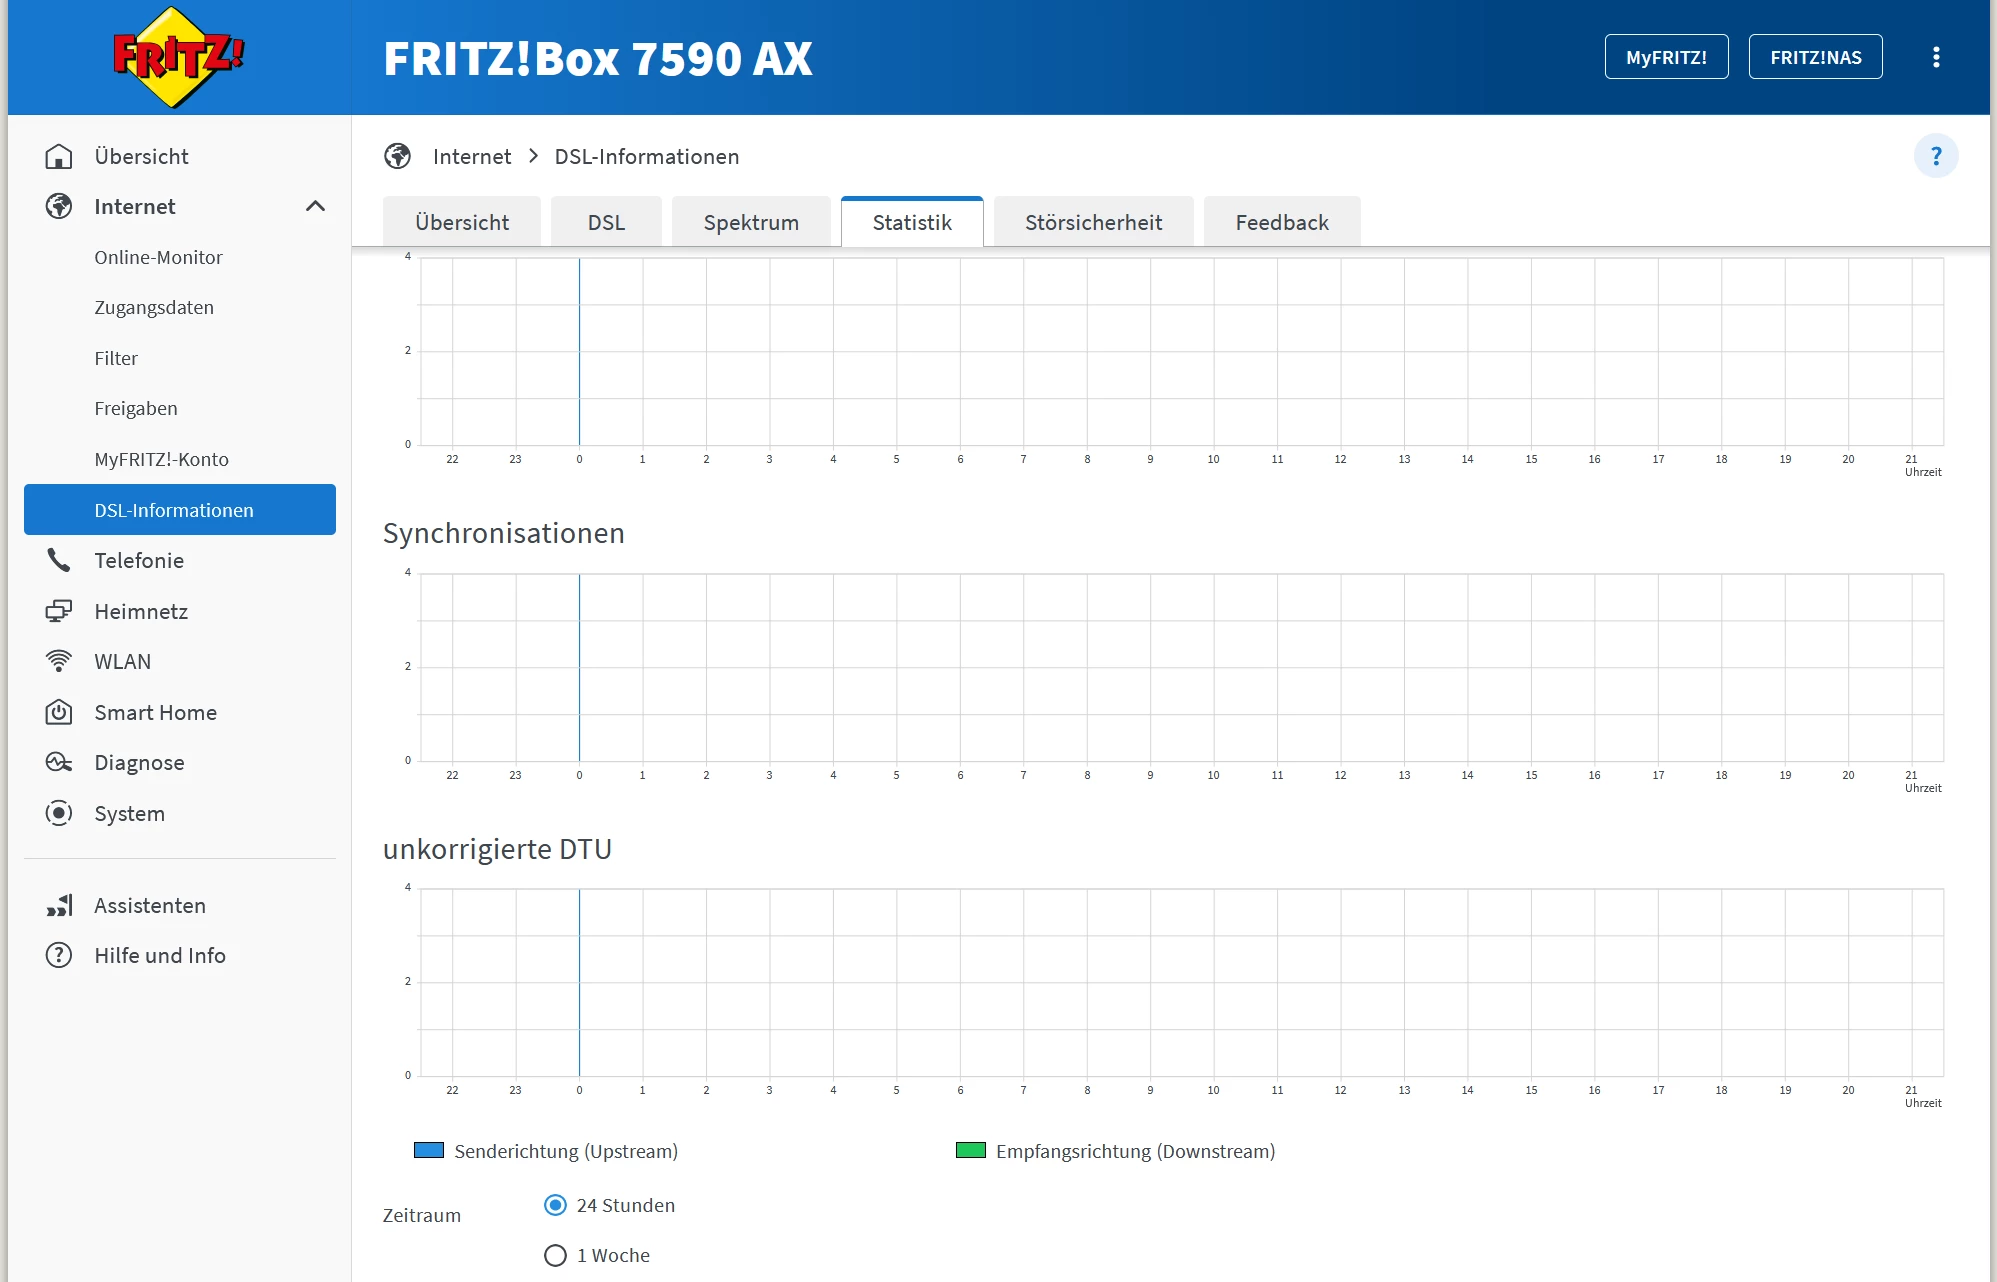Click the Heimnetz network icon

pyautogui.click(x=59, y=611)
